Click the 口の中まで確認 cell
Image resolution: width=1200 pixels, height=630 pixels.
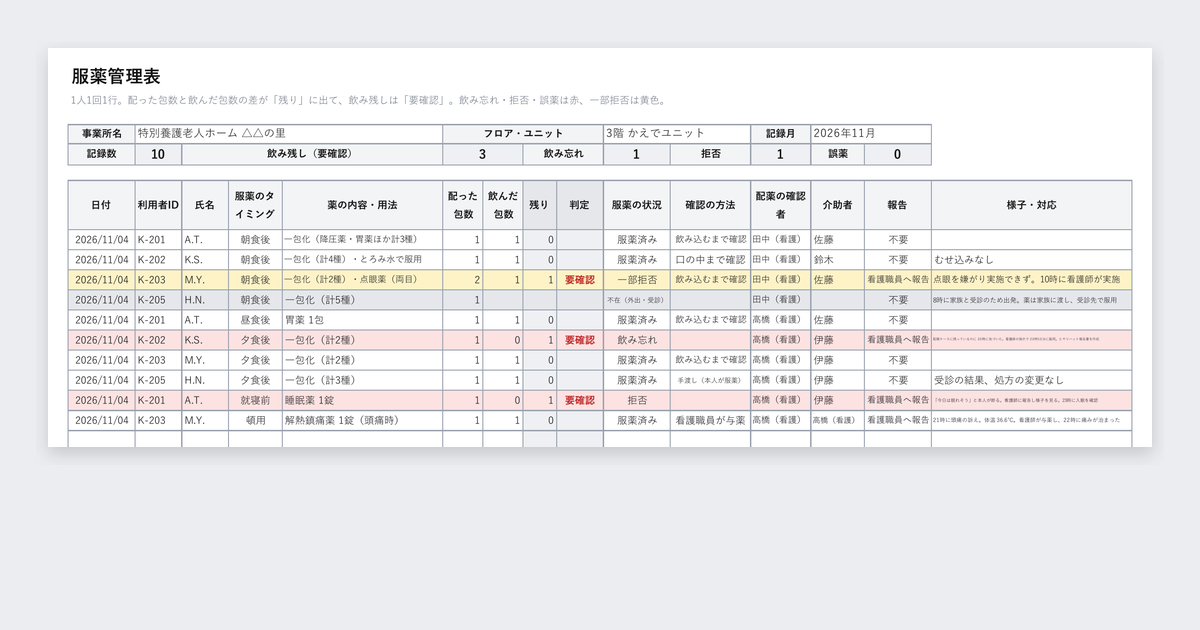711,260
